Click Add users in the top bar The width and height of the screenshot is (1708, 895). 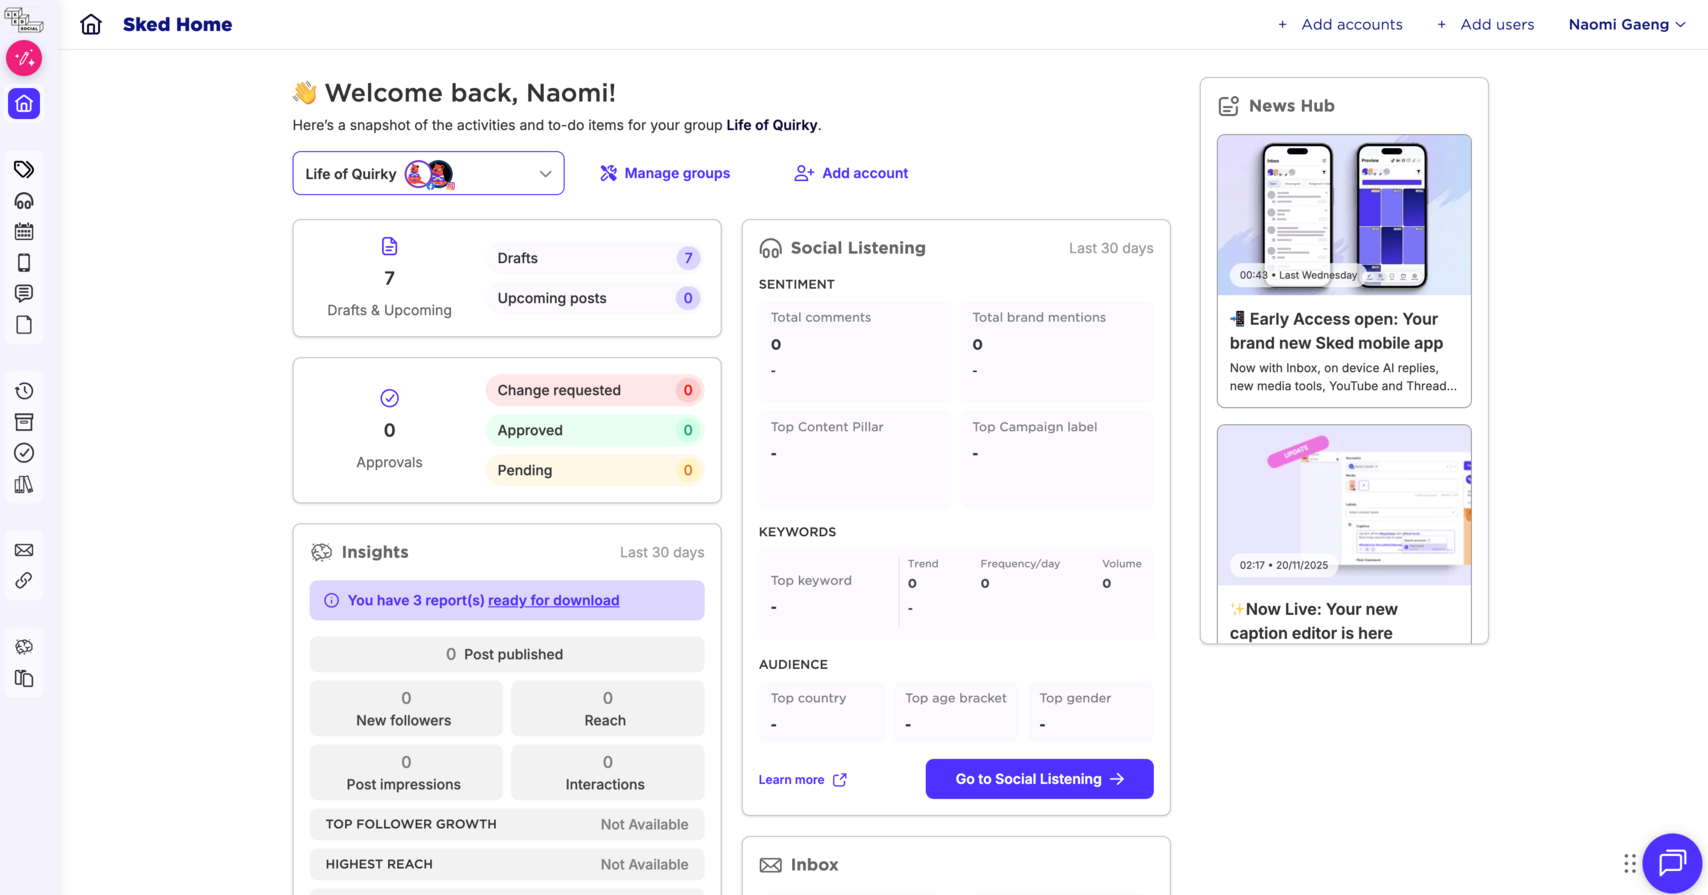[x=1485, y=24]
